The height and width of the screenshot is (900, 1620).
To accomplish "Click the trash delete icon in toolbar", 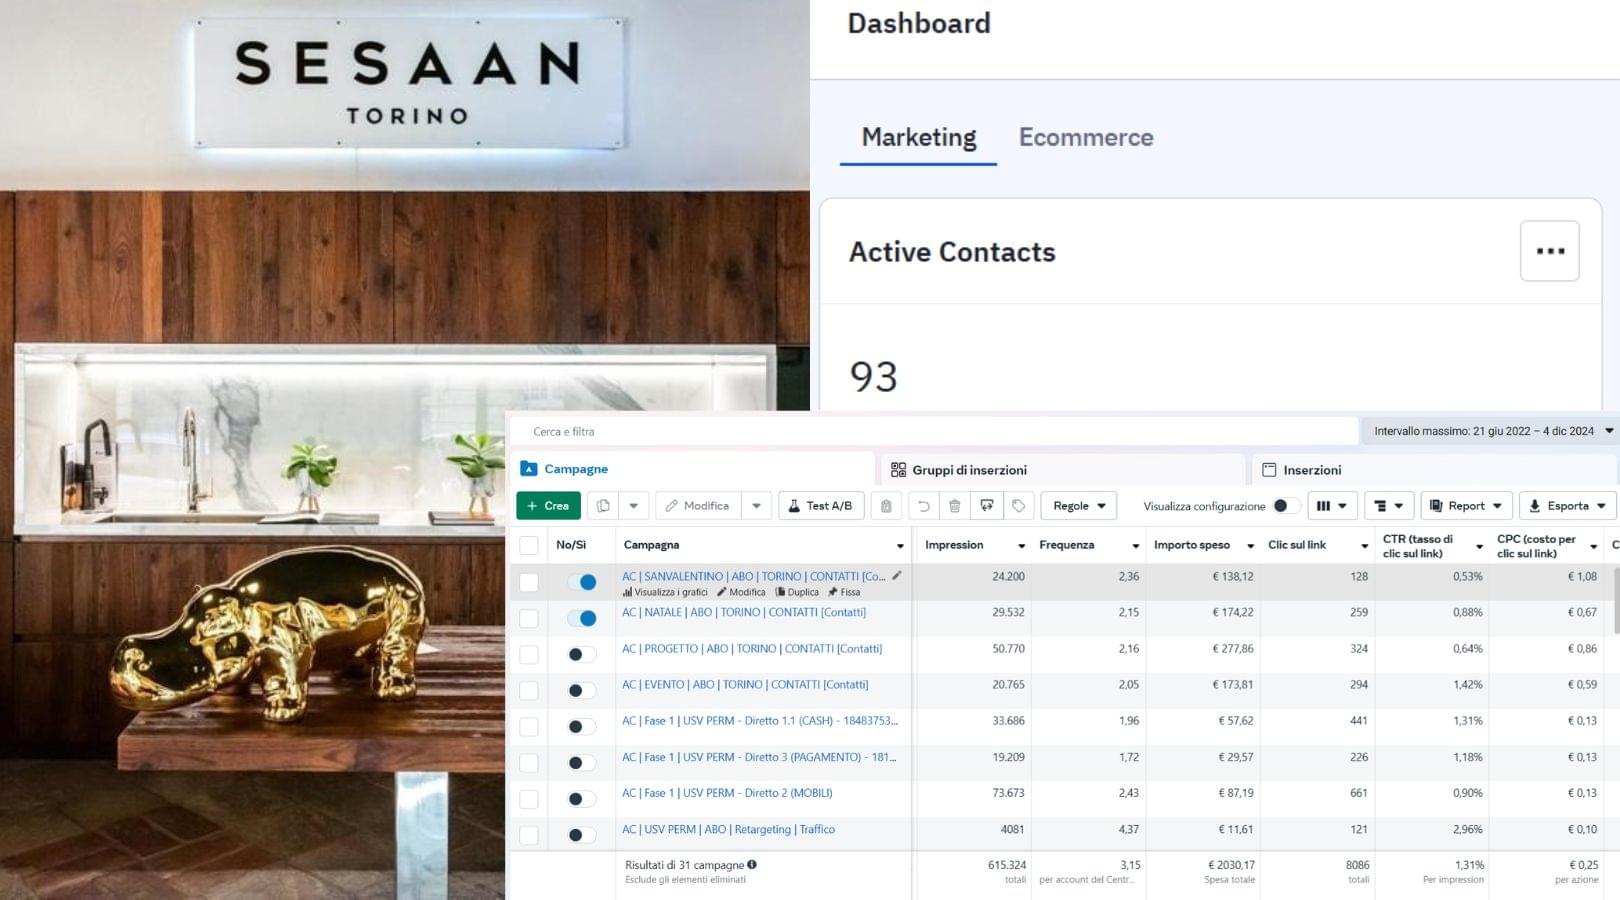I will (955, 506).
